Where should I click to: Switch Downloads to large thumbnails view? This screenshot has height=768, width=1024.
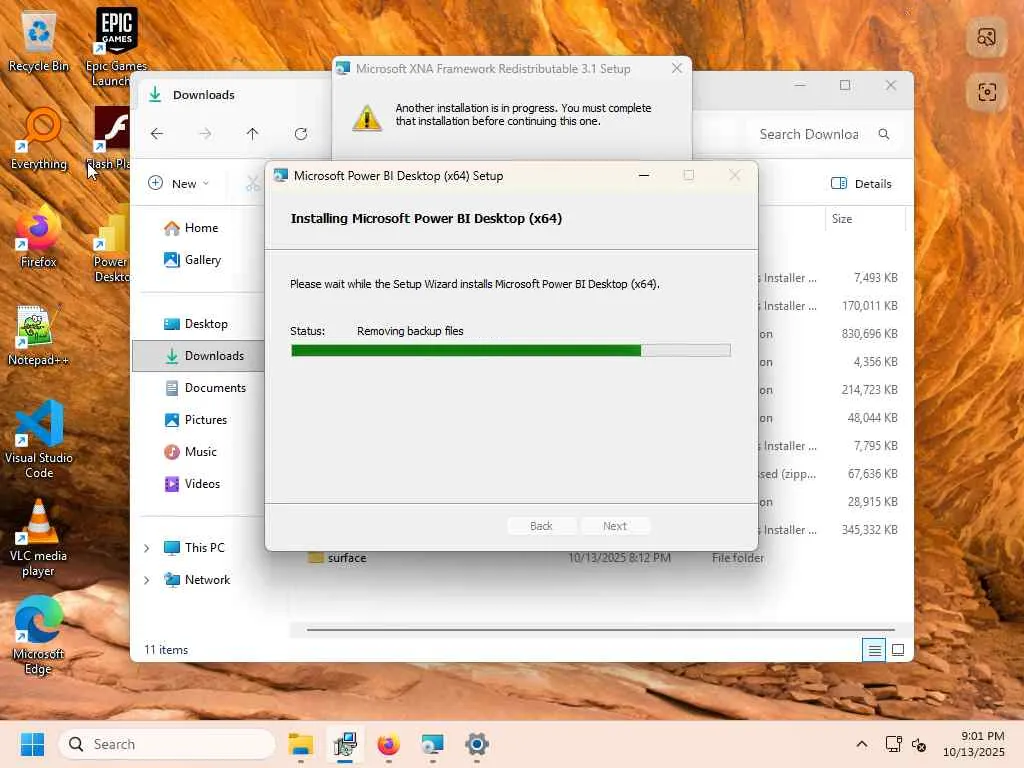898,650
